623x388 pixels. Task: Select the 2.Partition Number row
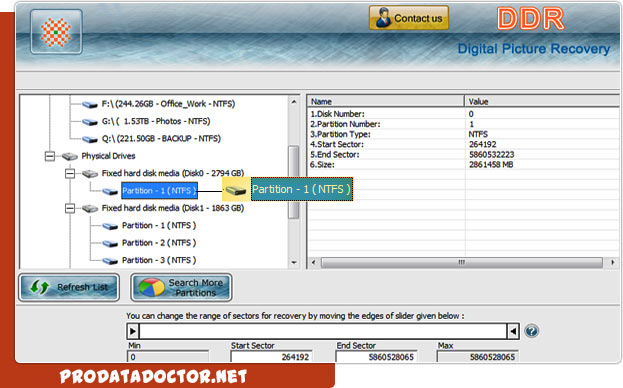click(463, 124)
